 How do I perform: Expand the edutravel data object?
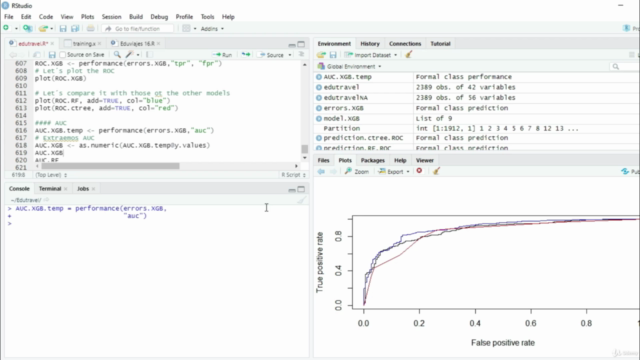click(x=319, y=87)
